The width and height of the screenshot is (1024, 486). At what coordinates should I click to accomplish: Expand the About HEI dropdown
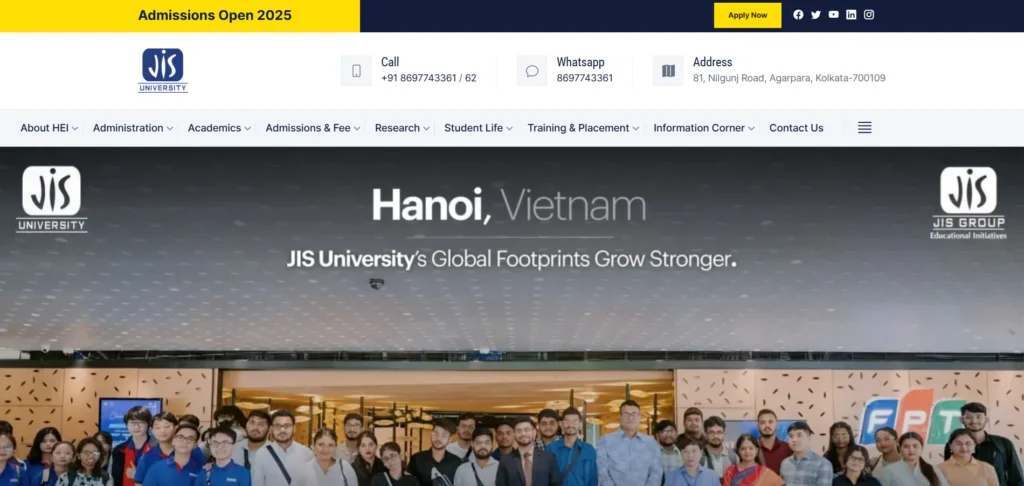point(49,128)
